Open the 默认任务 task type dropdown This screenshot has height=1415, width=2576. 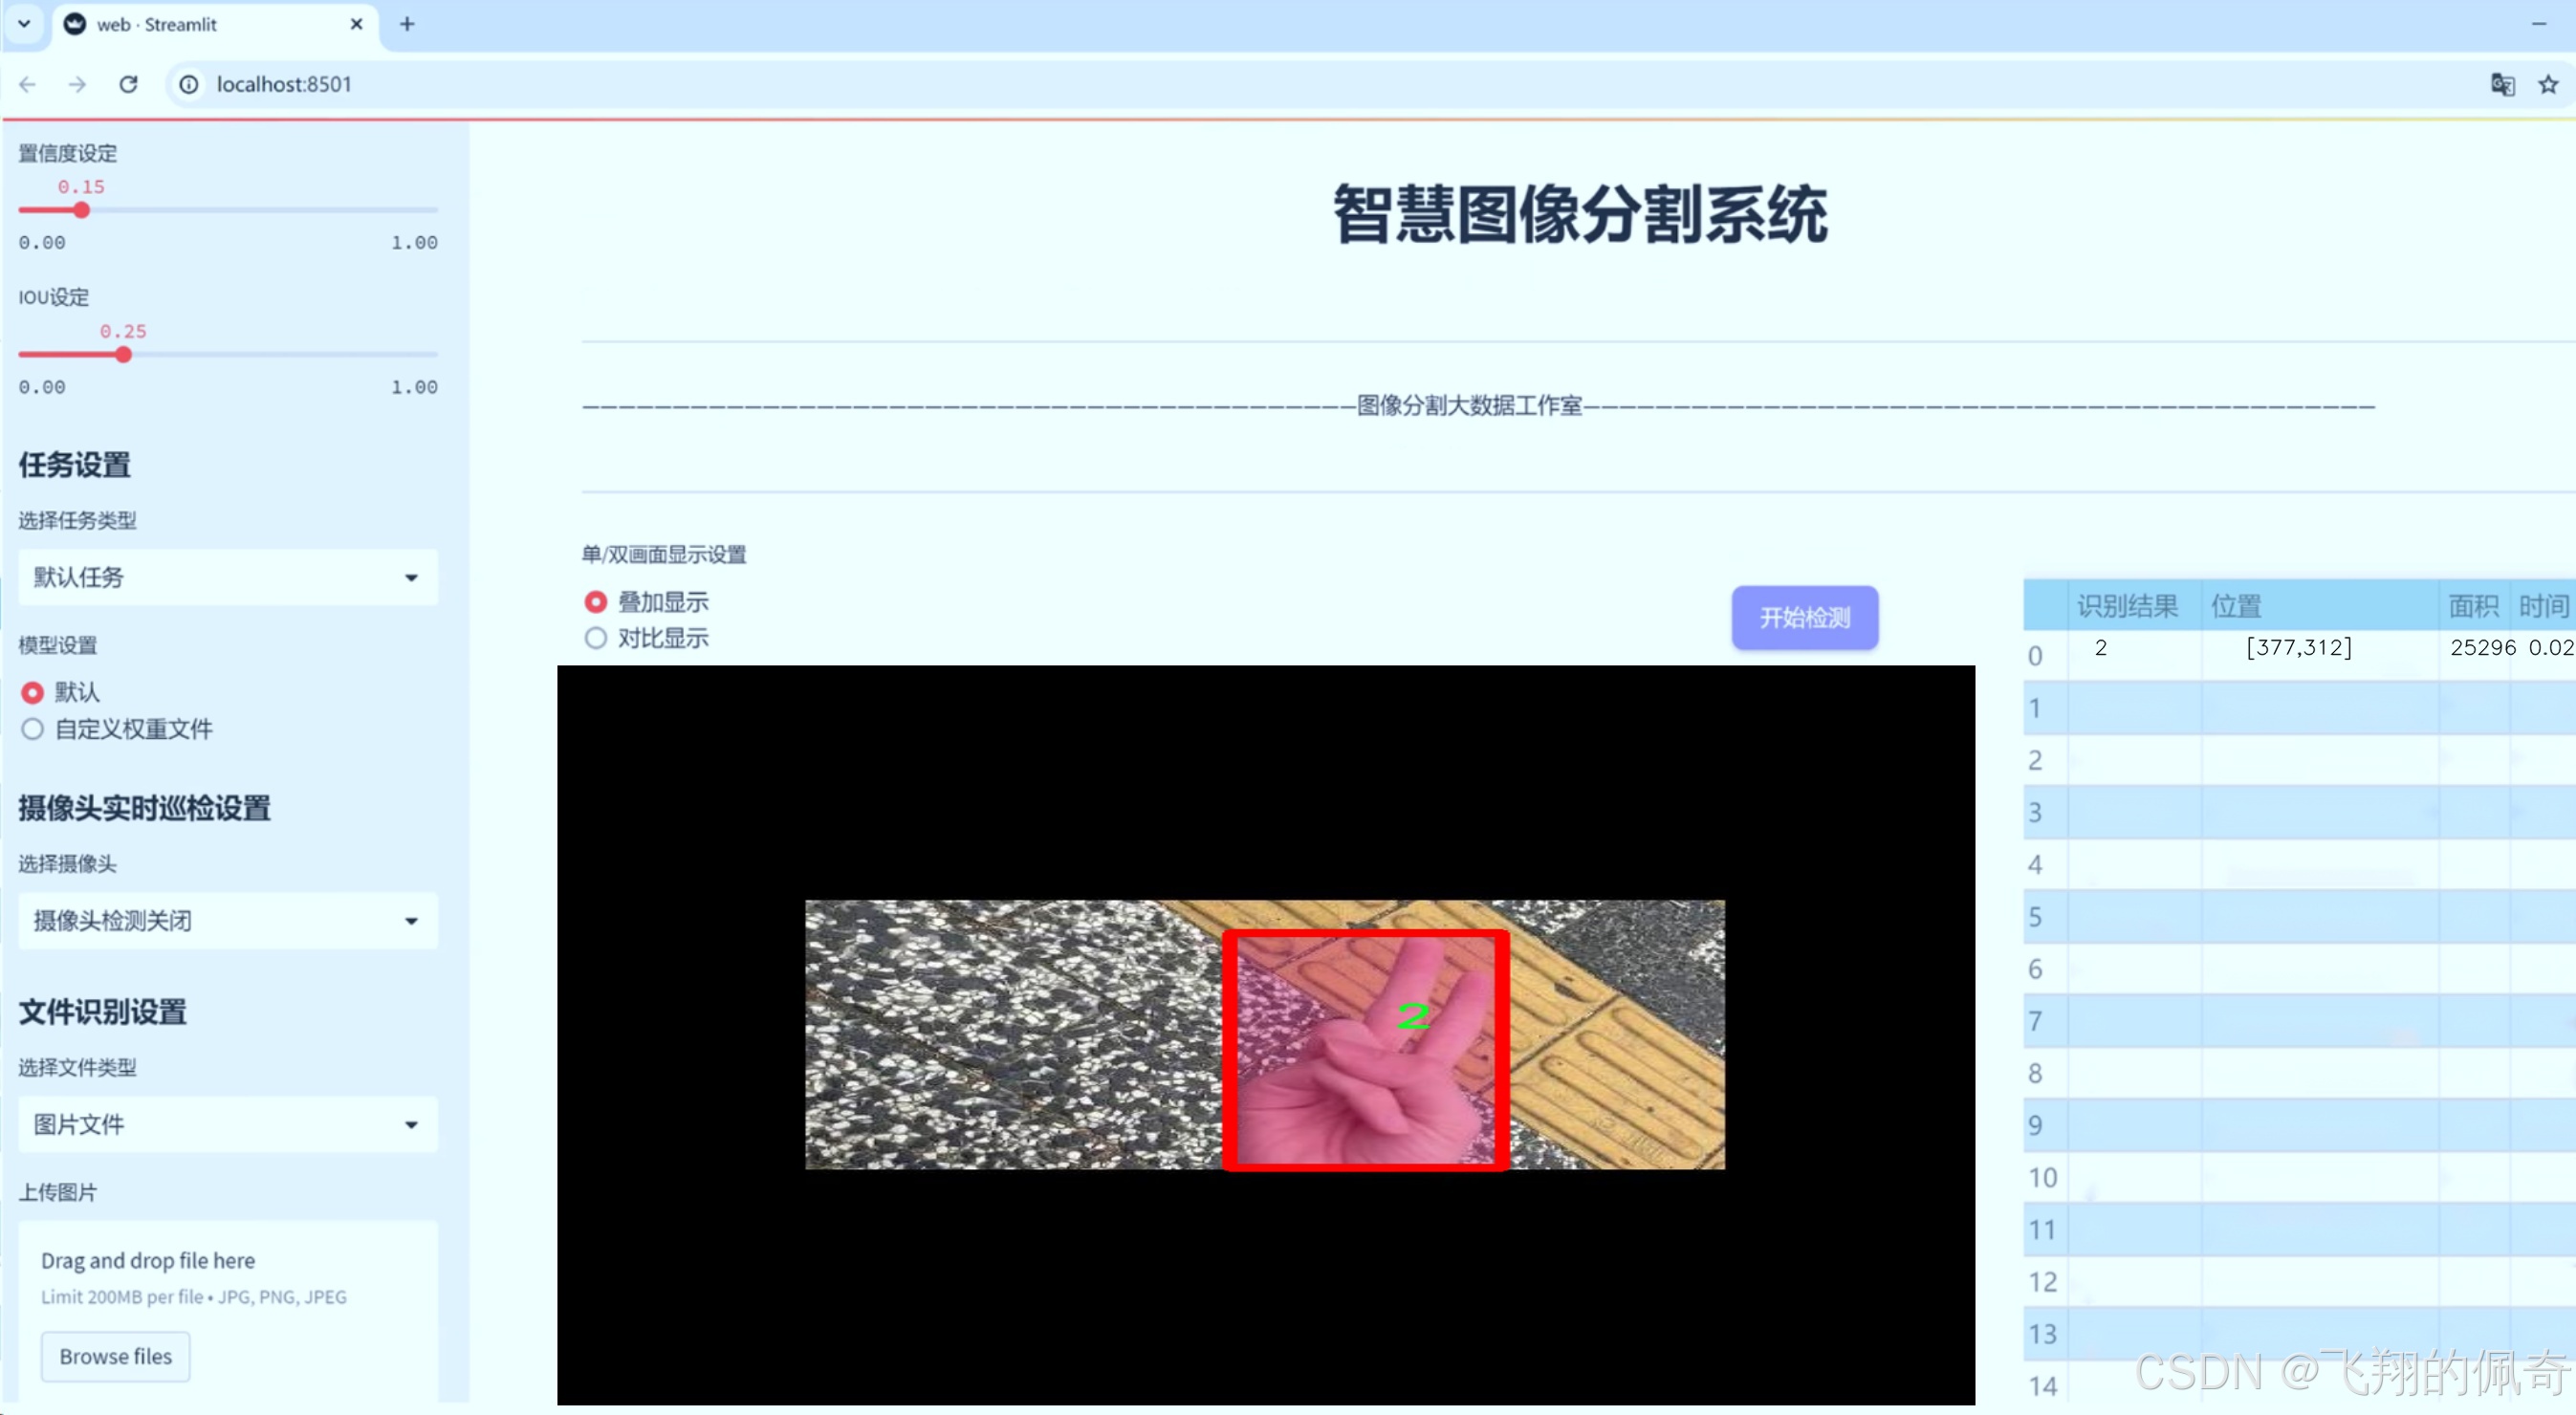point(227,577)
